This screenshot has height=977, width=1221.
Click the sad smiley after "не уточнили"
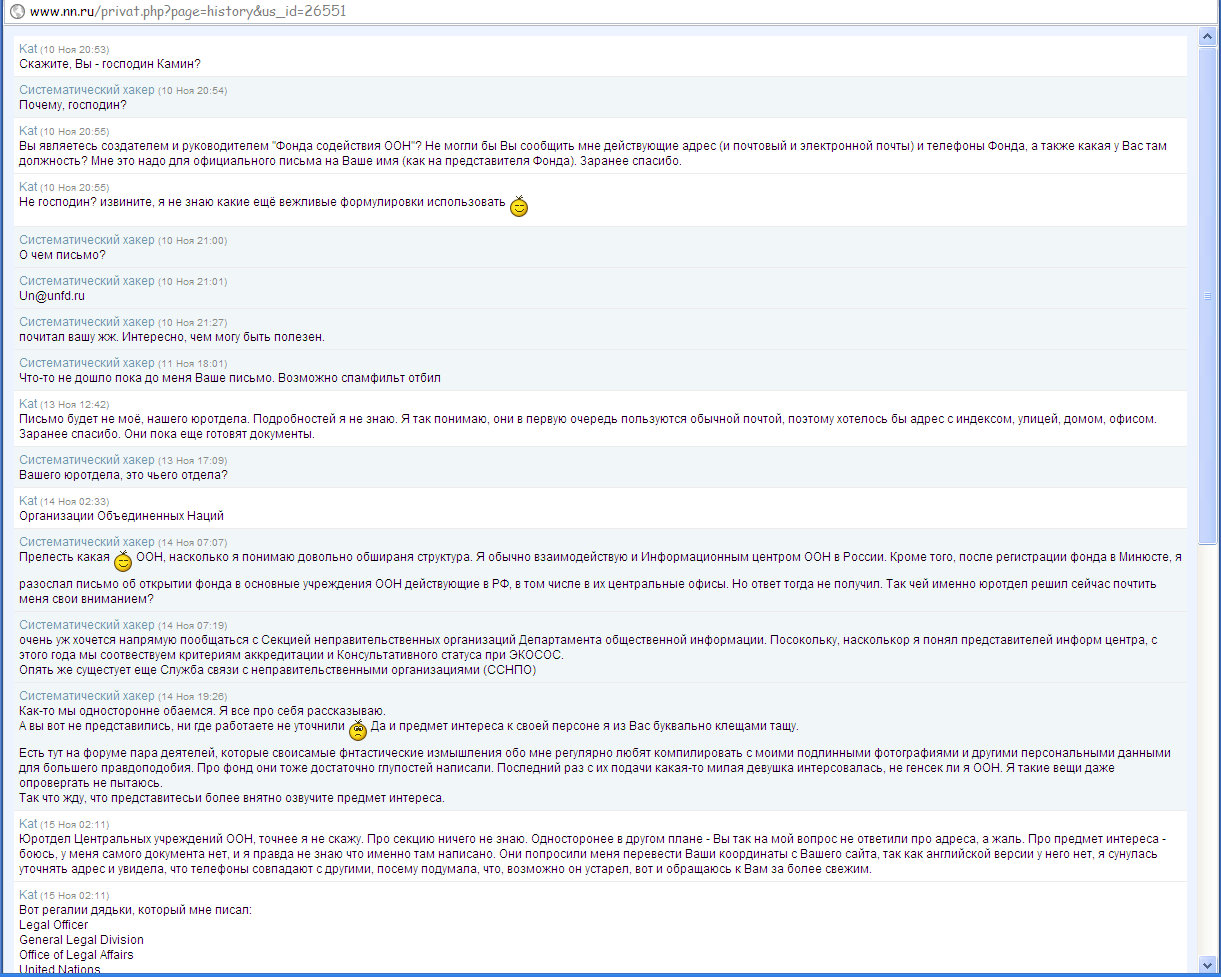tap(358, 730)
